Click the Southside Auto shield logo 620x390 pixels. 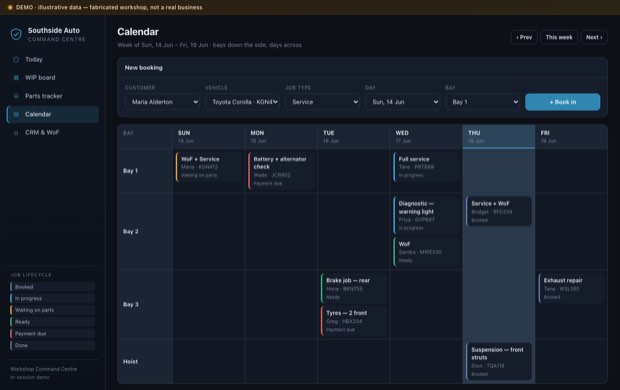point(16,34)
